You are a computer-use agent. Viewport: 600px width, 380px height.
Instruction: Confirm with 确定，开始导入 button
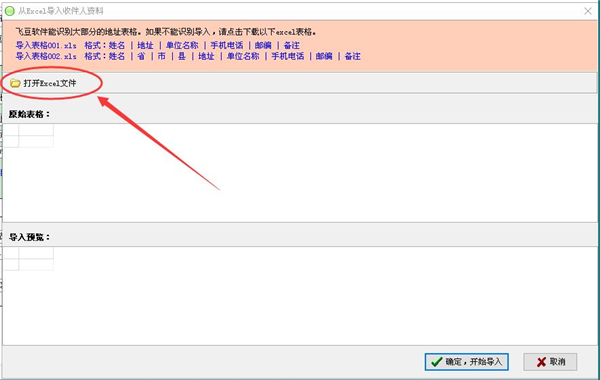click(466, 362)
